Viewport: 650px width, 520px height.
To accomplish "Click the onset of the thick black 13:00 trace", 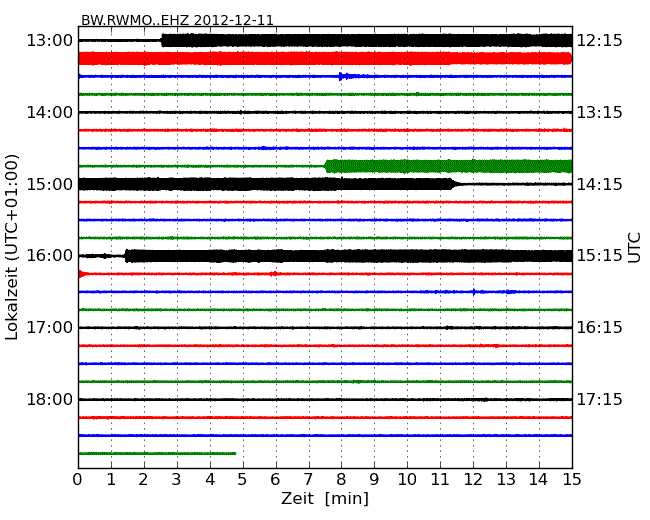I will (162, 40).
